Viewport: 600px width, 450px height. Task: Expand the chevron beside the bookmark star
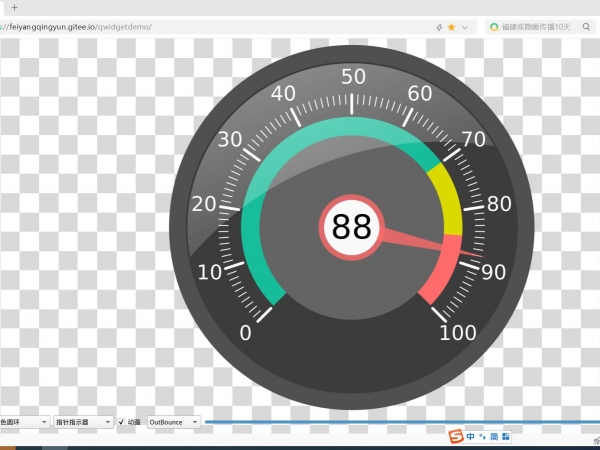point(465,27)
